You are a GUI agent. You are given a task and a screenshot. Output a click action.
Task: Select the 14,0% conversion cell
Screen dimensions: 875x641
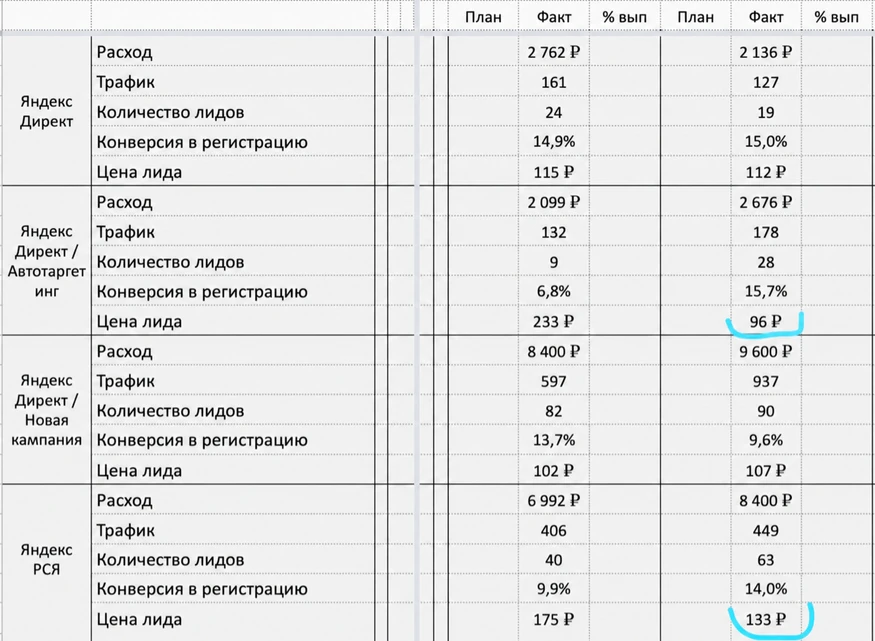pos(766,589)
